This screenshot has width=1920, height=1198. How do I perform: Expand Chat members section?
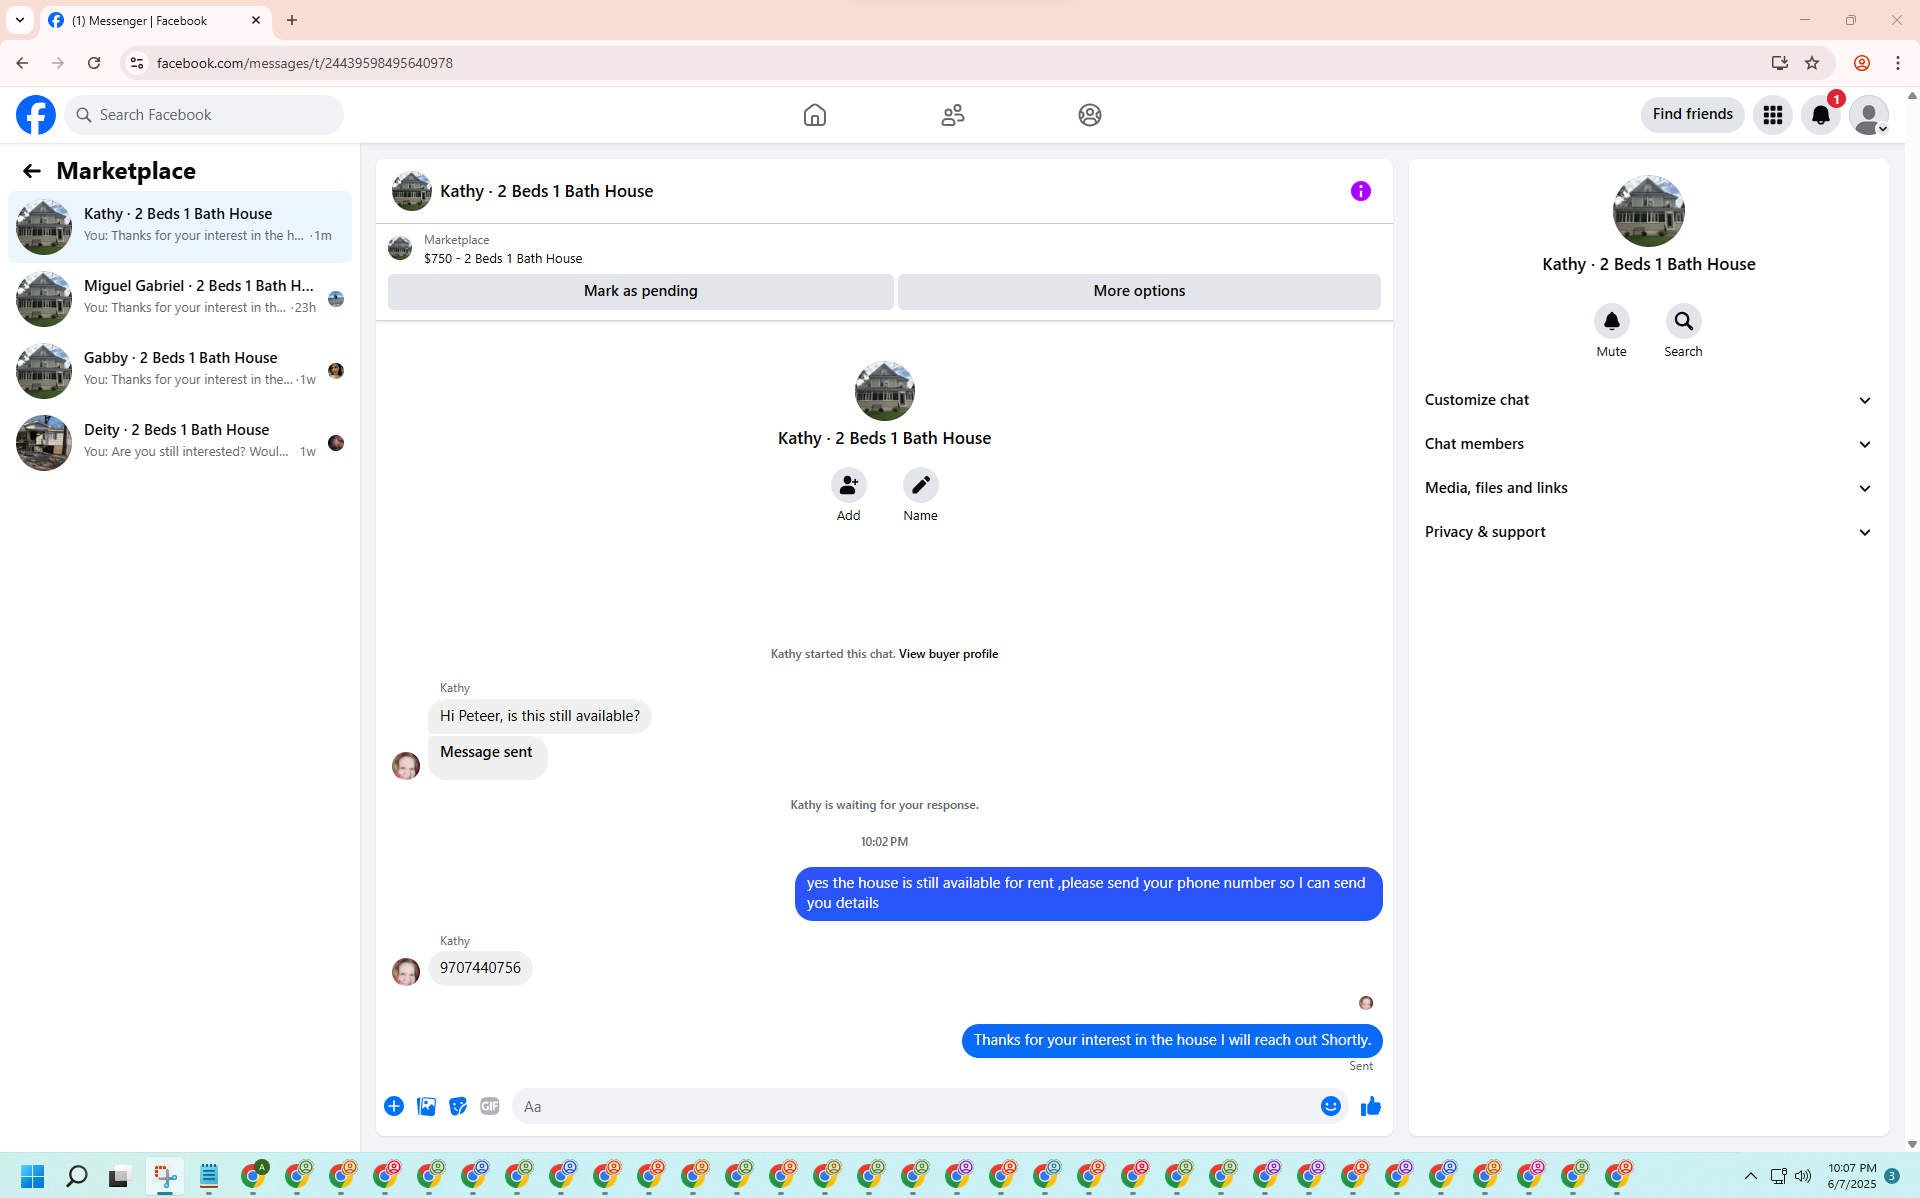[x=1648, y=444]
